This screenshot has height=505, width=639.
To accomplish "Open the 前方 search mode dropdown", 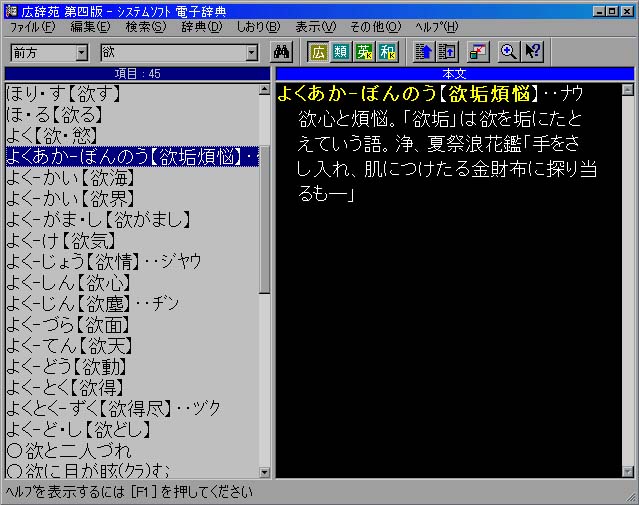I will 82,52.
